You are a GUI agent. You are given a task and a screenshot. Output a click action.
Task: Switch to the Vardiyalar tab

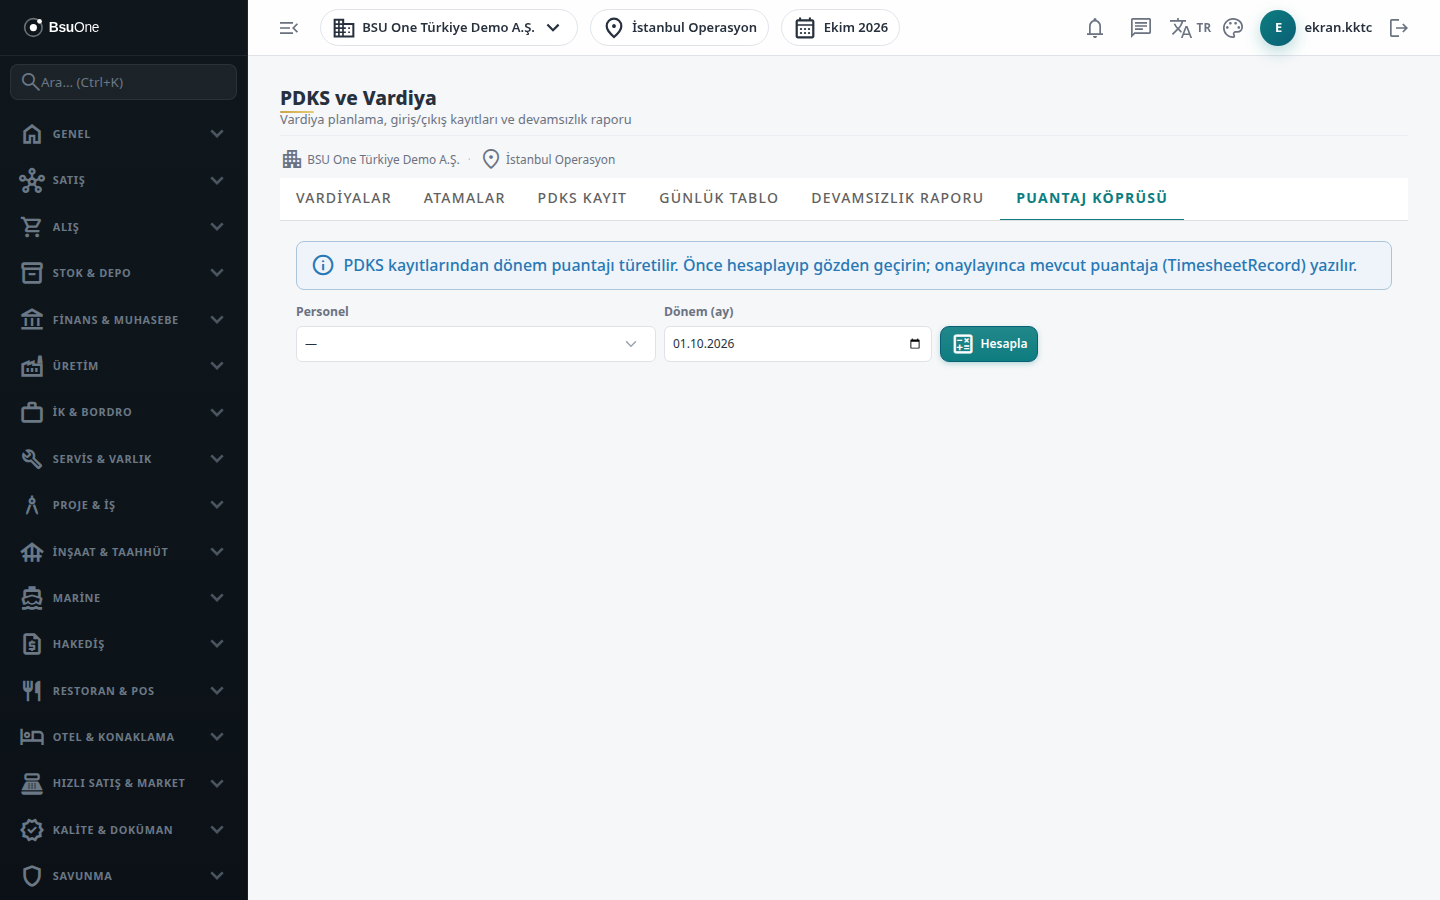tap(344, 198)
